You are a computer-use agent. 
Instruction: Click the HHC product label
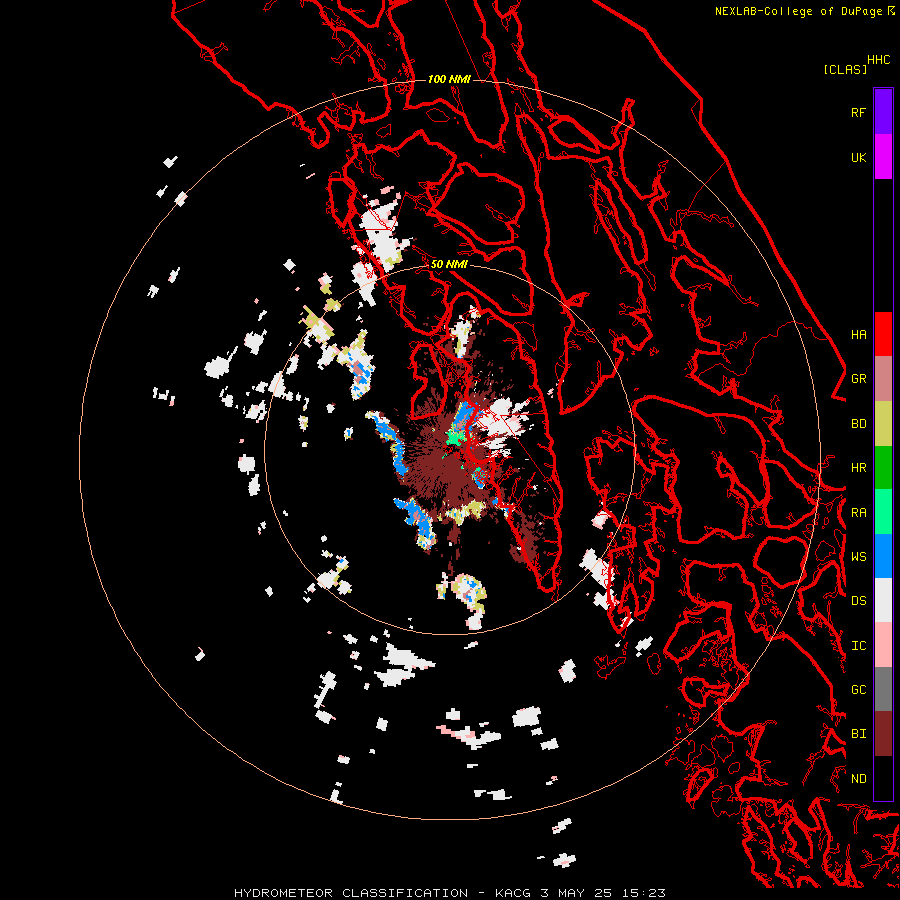coord(878,60)
